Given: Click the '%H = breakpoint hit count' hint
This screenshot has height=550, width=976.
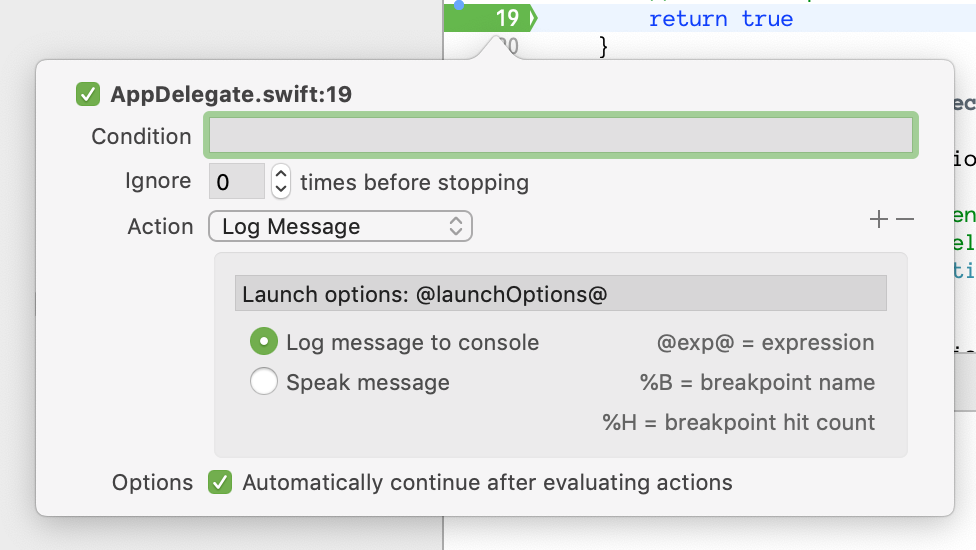Looking at the screenshot, I should tap(738, 422).
